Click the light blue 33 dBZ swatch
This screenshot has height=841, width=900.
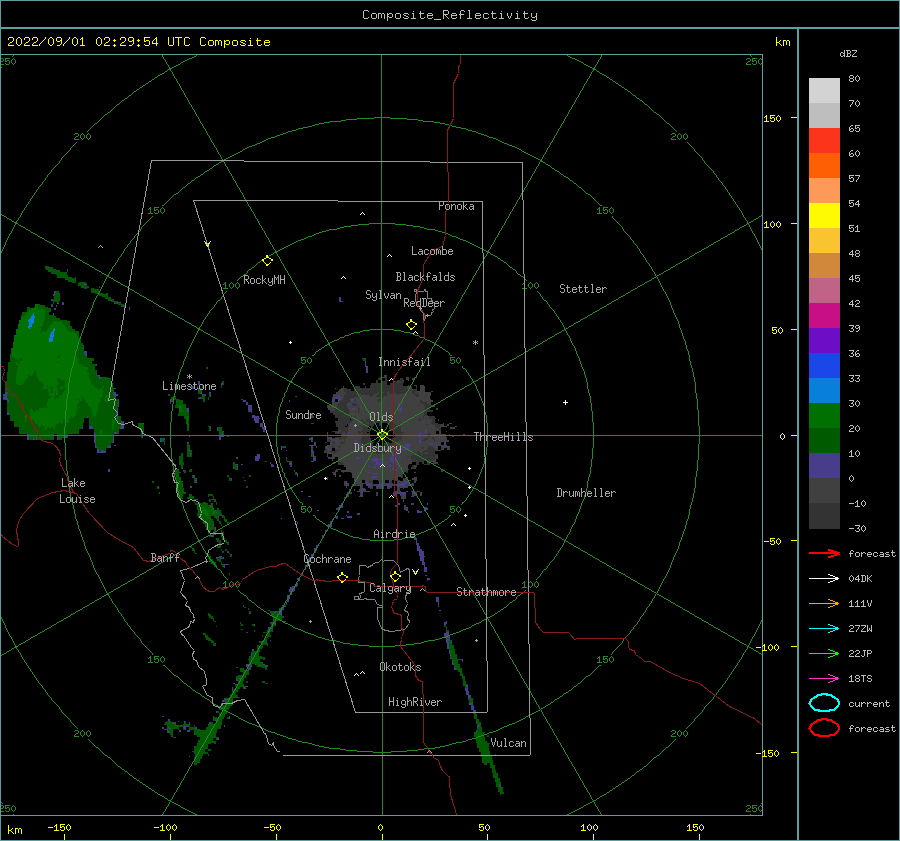tap(824, 390)
